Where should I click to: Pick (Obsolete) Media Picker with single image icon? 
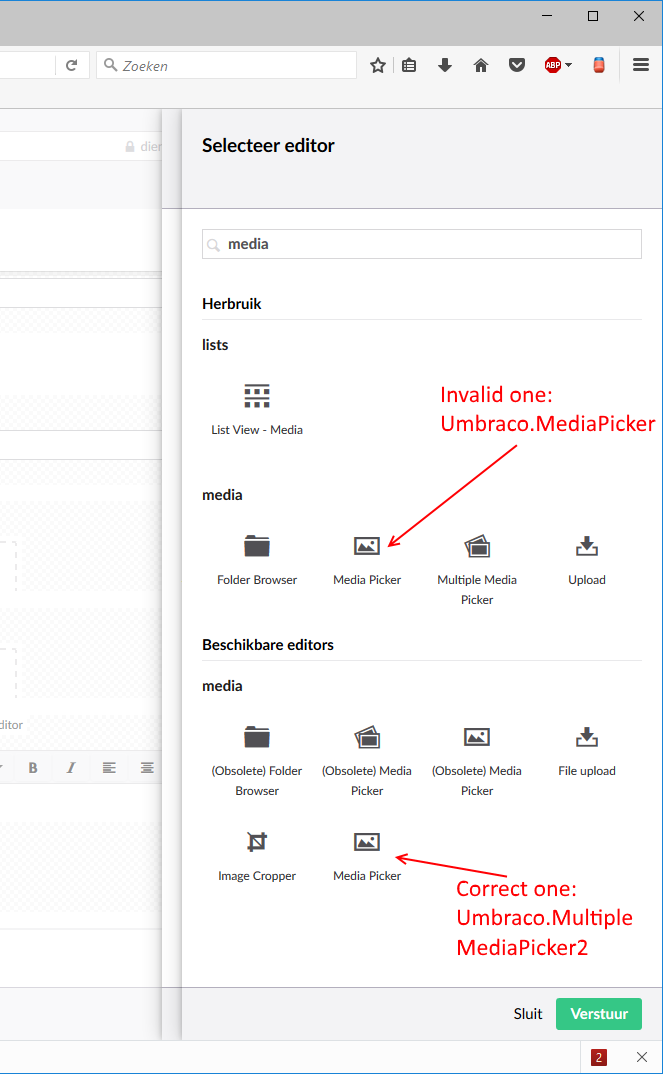coord(477,760)
